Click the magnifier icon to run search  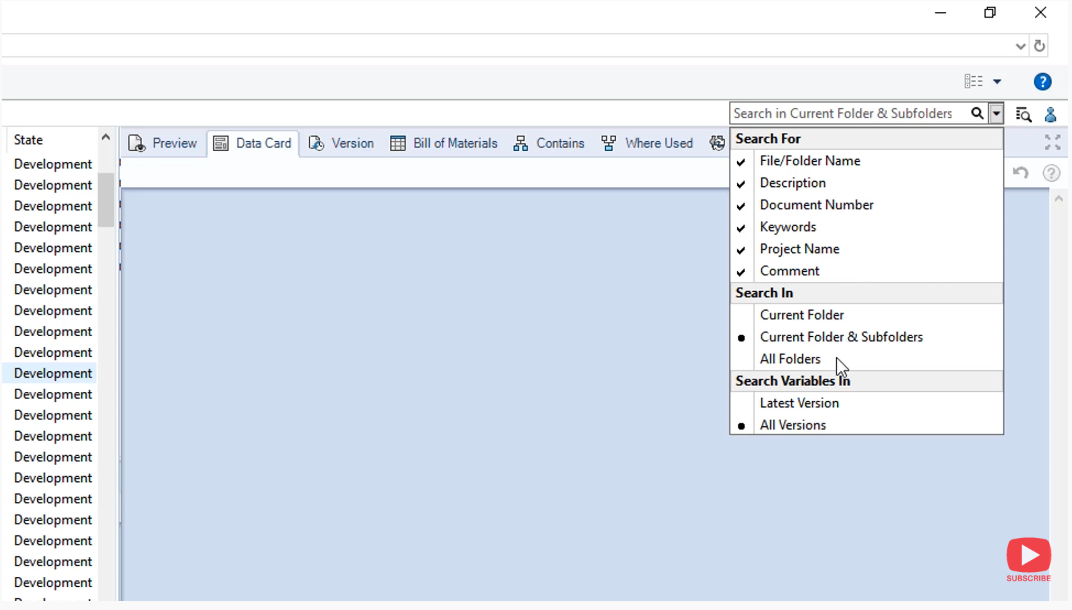977,113
